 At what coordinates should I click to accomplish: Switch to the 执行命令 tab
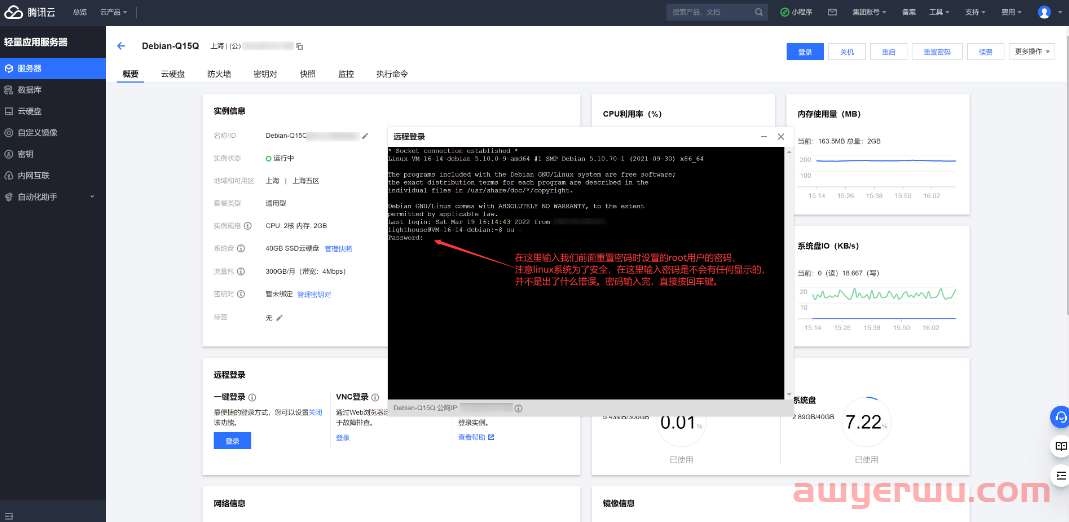(392, 74)
